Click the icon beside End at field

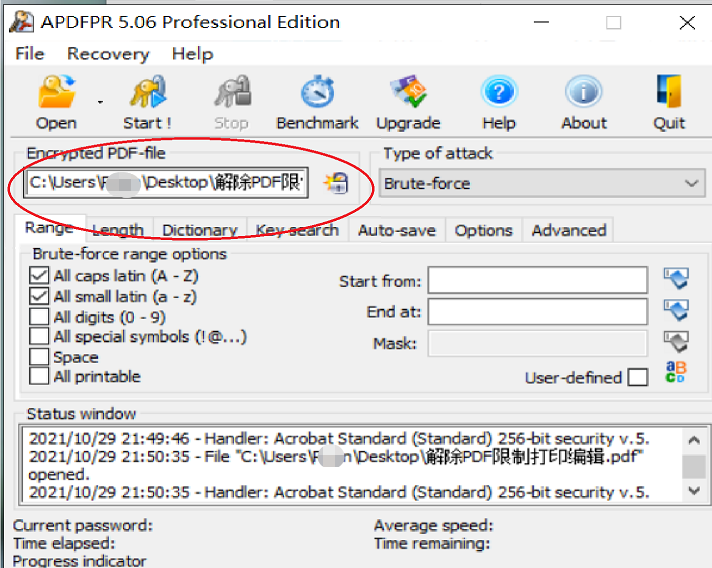pyautogui.click(x=677, y=310)
